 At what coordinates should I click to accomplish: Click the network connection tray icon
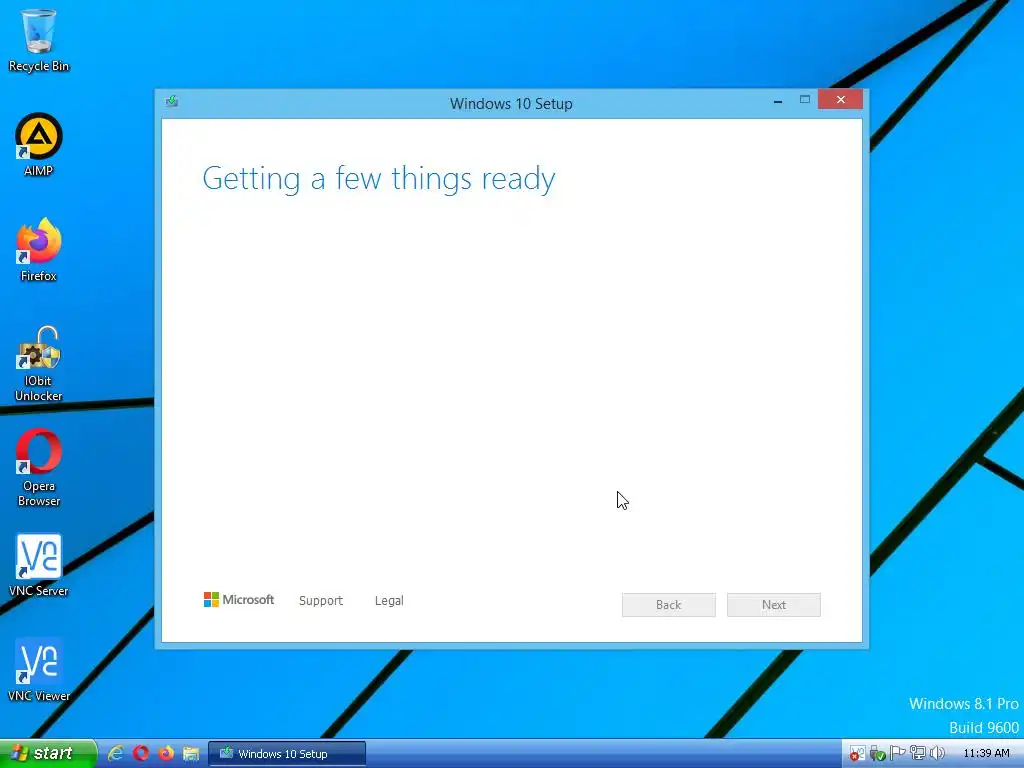click(918, 753)
